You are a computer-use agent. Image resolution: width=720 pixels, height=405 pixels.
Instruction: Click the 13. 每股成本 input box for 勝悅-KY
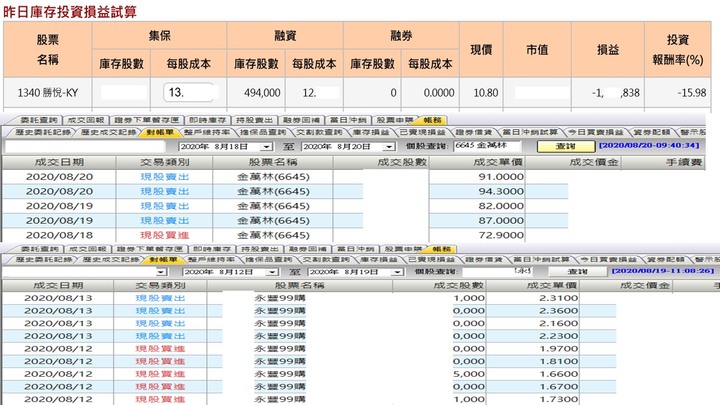(x=189, y=92)
